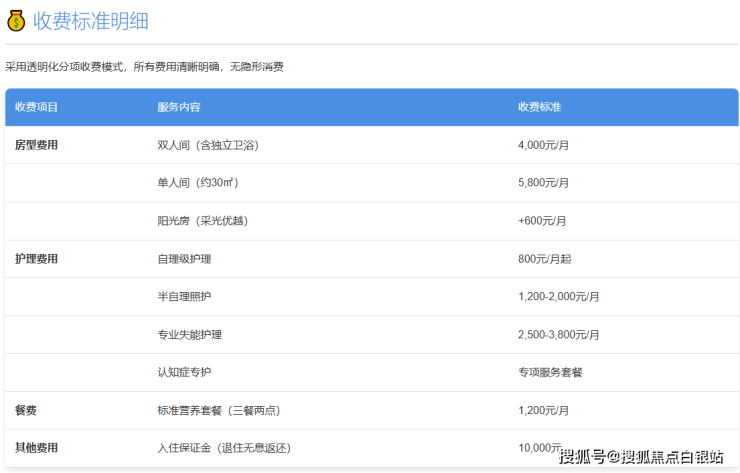Click the 其他费用 category cell

(x=36, y=448)
